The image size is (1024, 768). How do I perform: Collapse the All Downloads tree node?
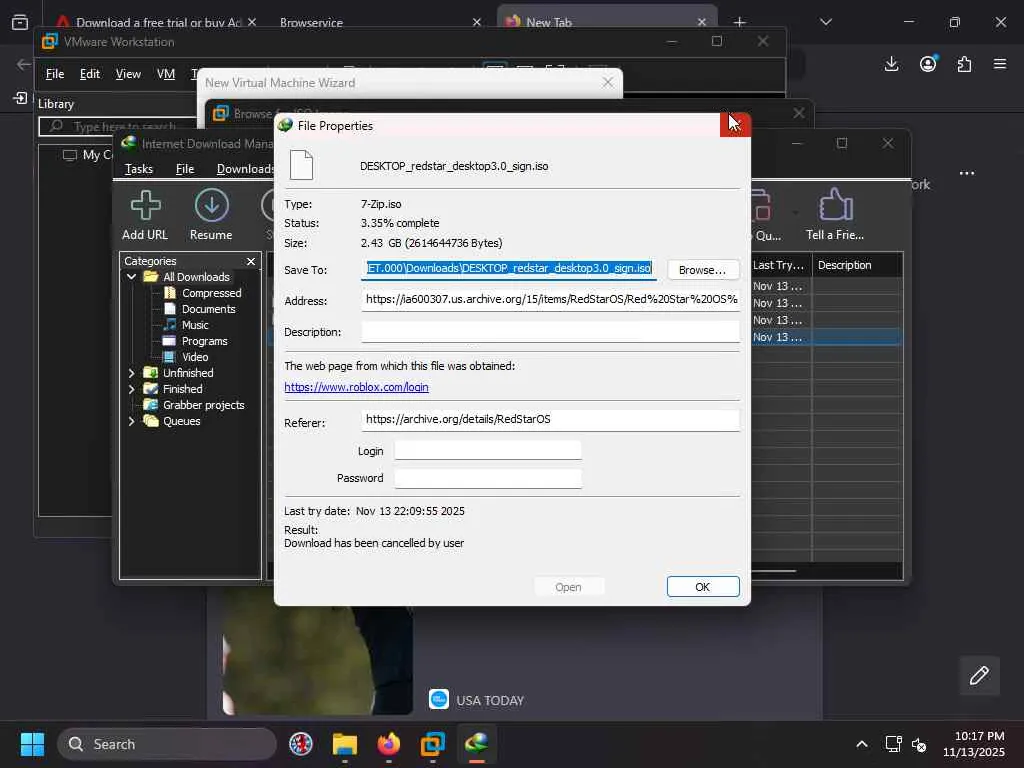tap(131, 277)
